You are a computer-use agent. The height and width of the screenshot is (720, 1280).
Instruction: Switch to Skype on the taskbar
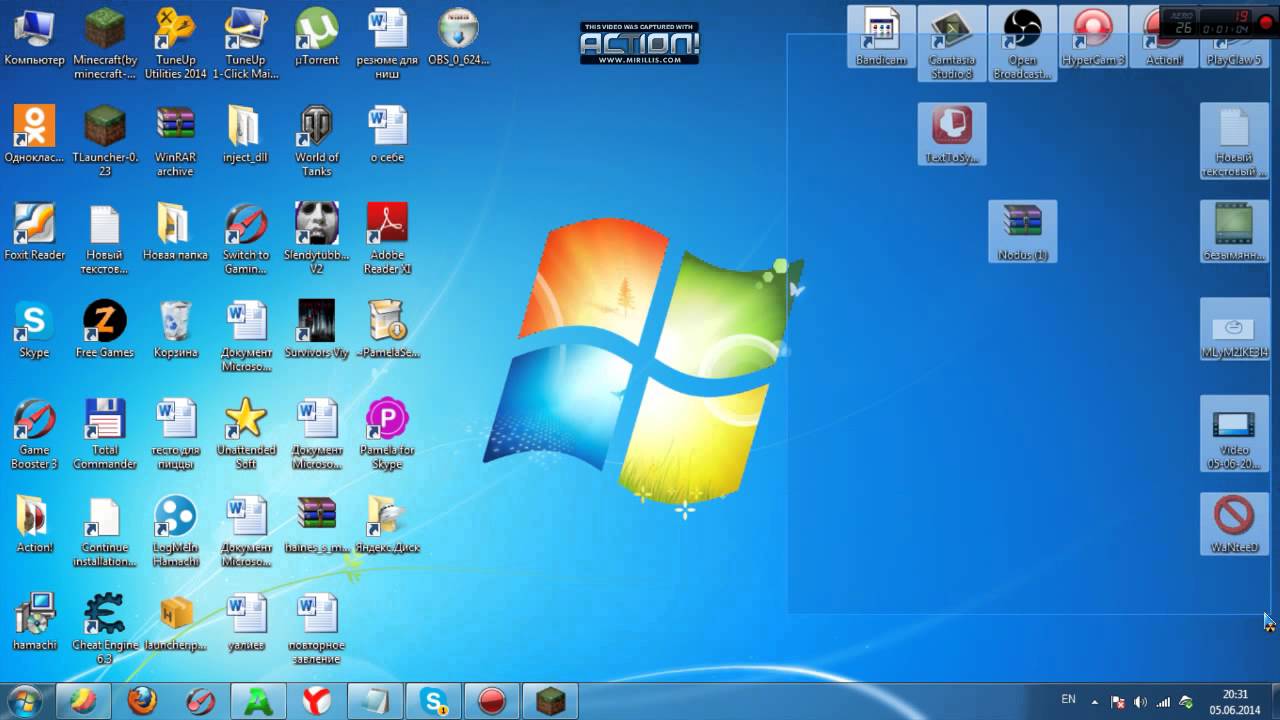coord(434,701)
